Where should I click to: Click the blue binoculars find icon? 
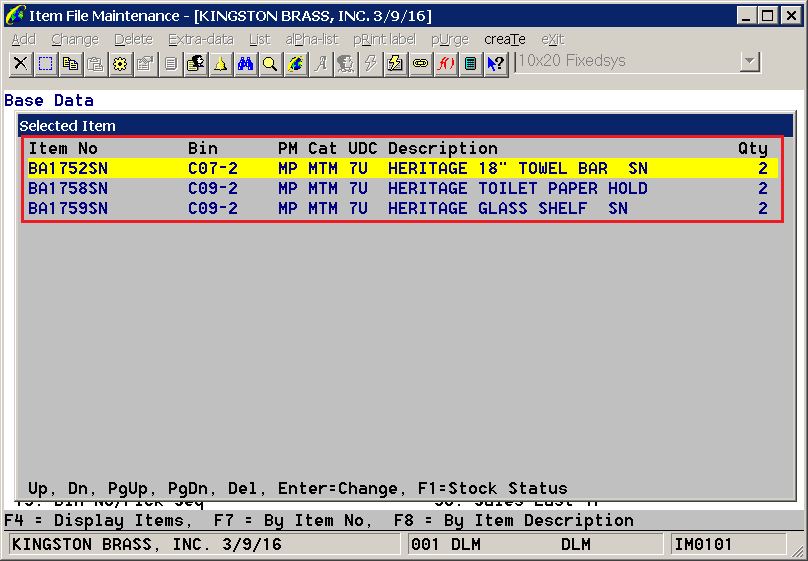246,63
